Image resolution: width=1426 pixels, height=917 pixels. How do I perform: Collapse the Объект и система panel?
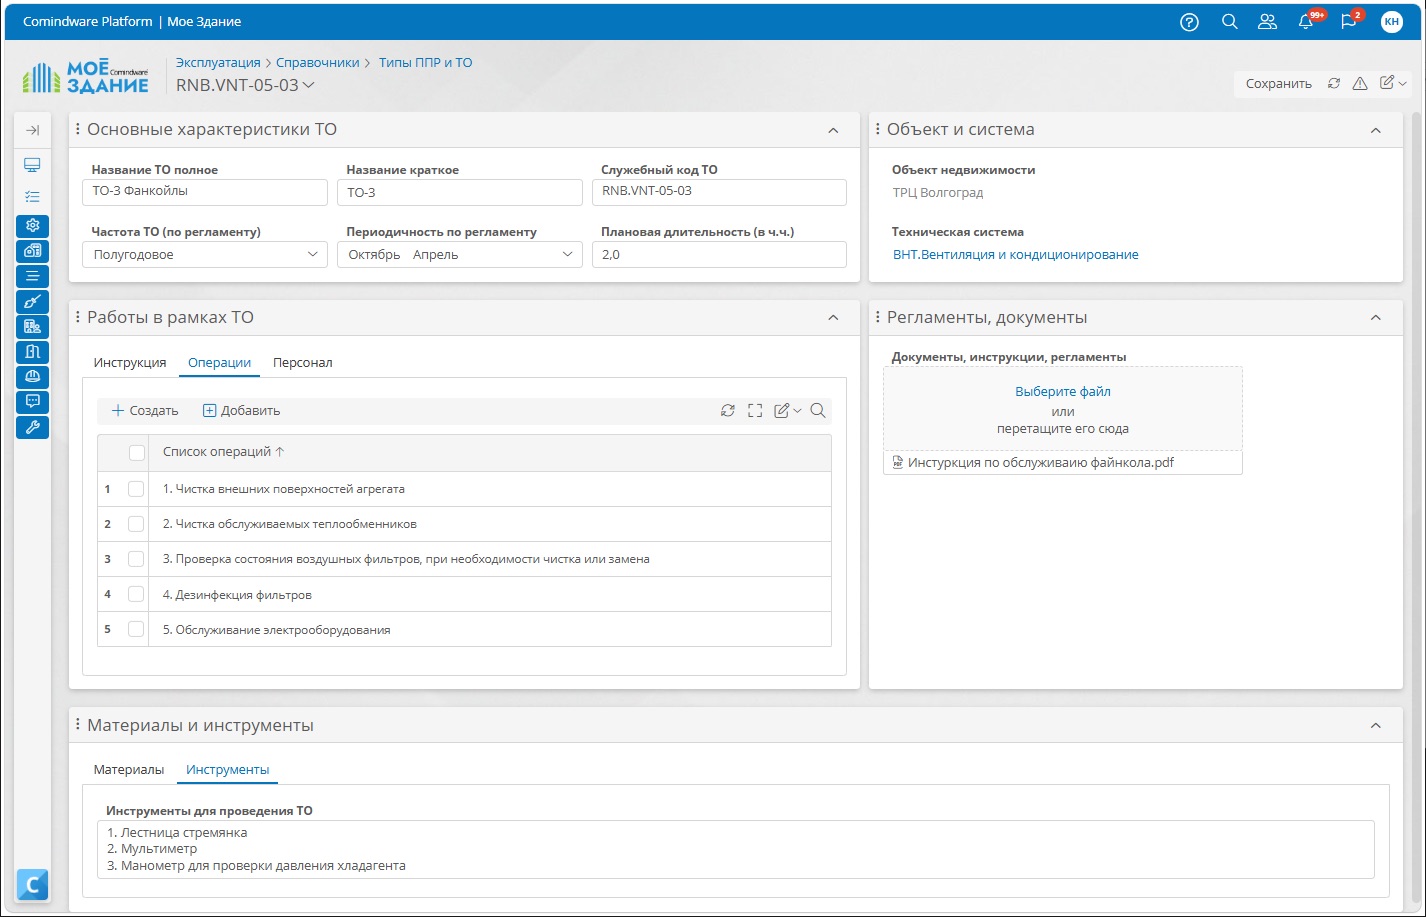coord(1376,130)
